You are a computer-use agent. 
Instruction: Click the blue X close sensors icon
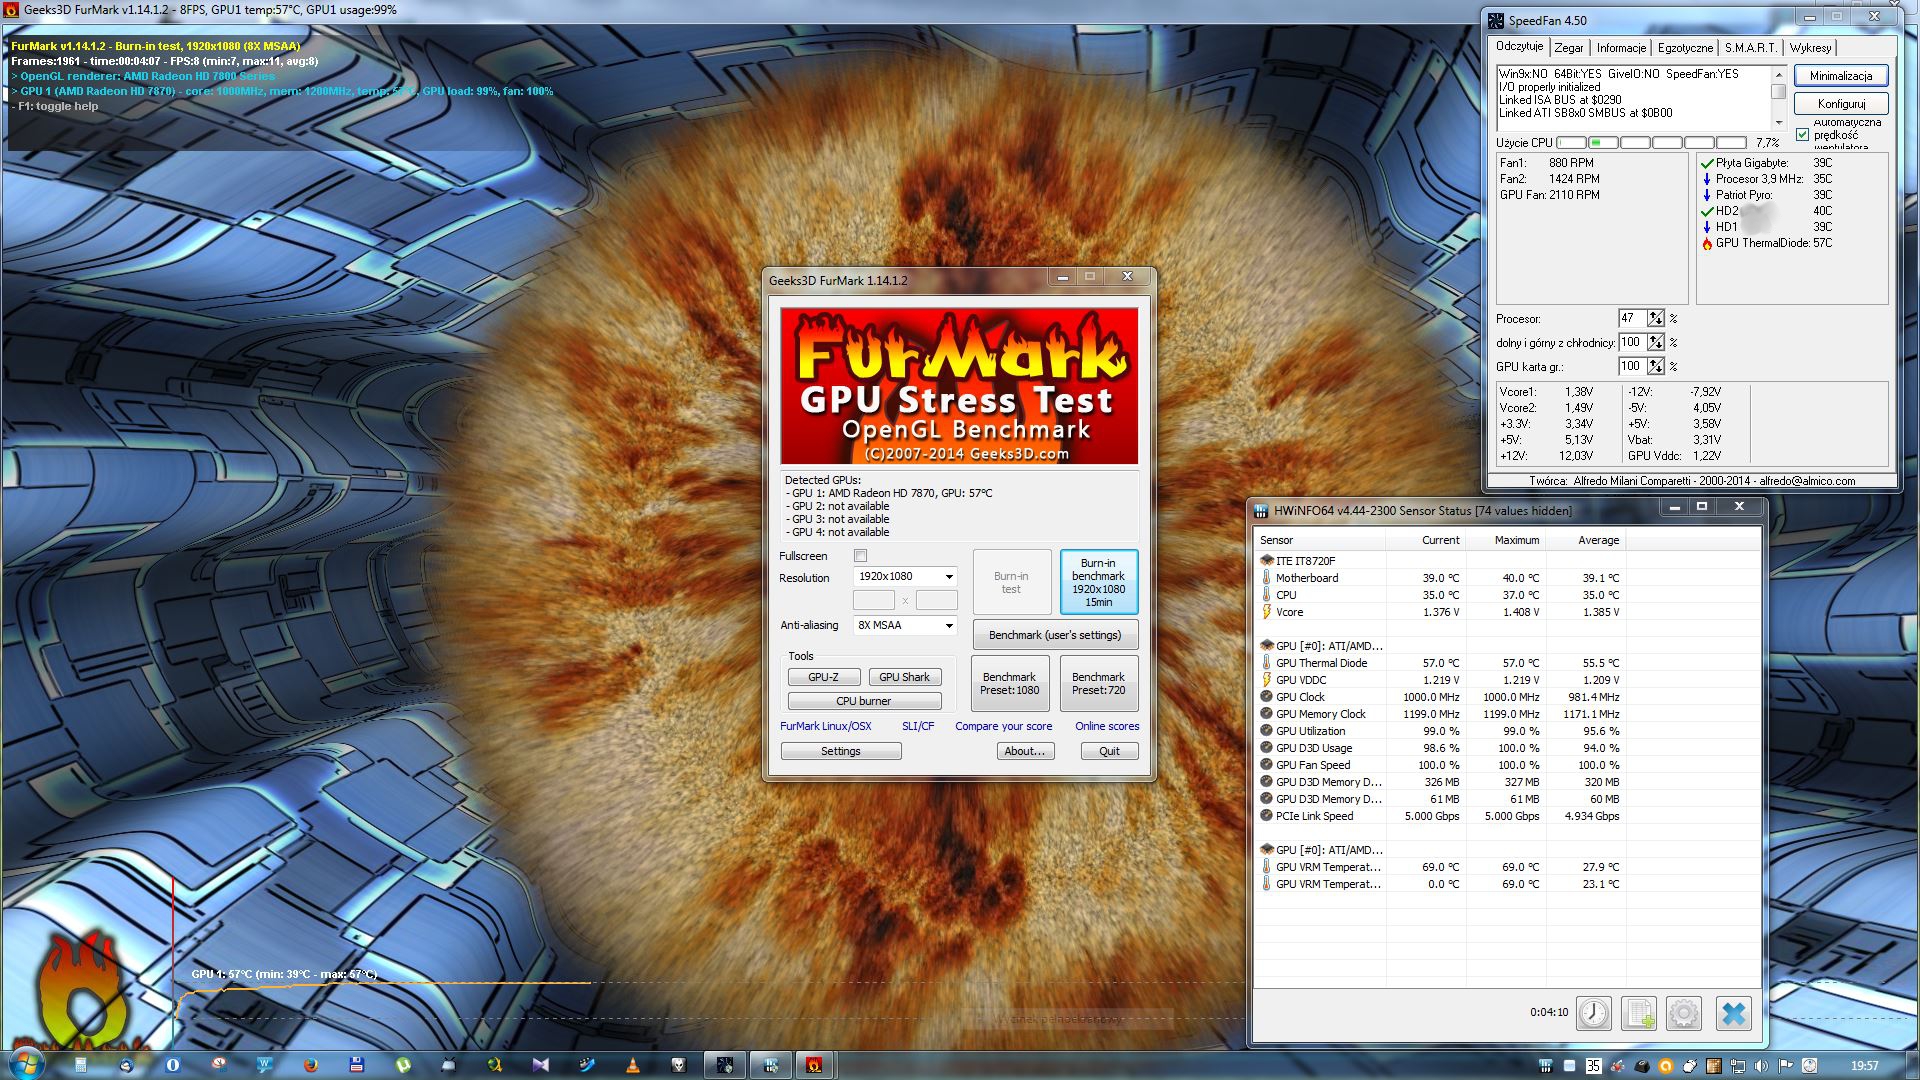[1733, 1013]
